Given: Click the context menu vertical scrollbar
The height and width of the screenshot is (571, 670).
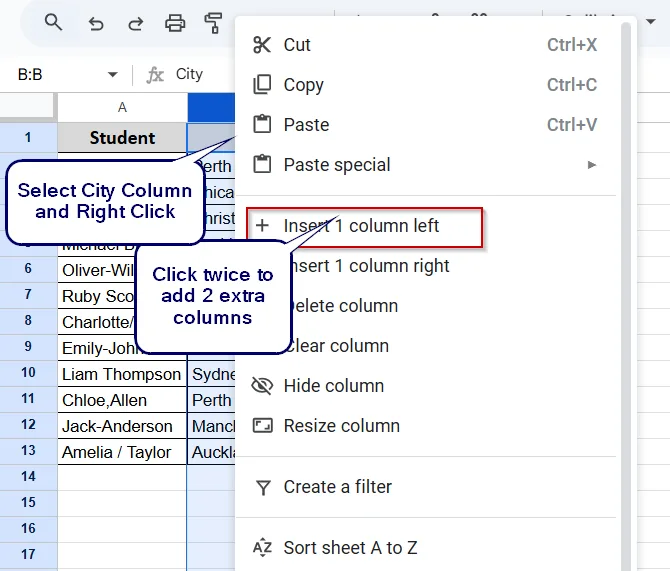Looking at the screenshot, I should pos(626,297).
